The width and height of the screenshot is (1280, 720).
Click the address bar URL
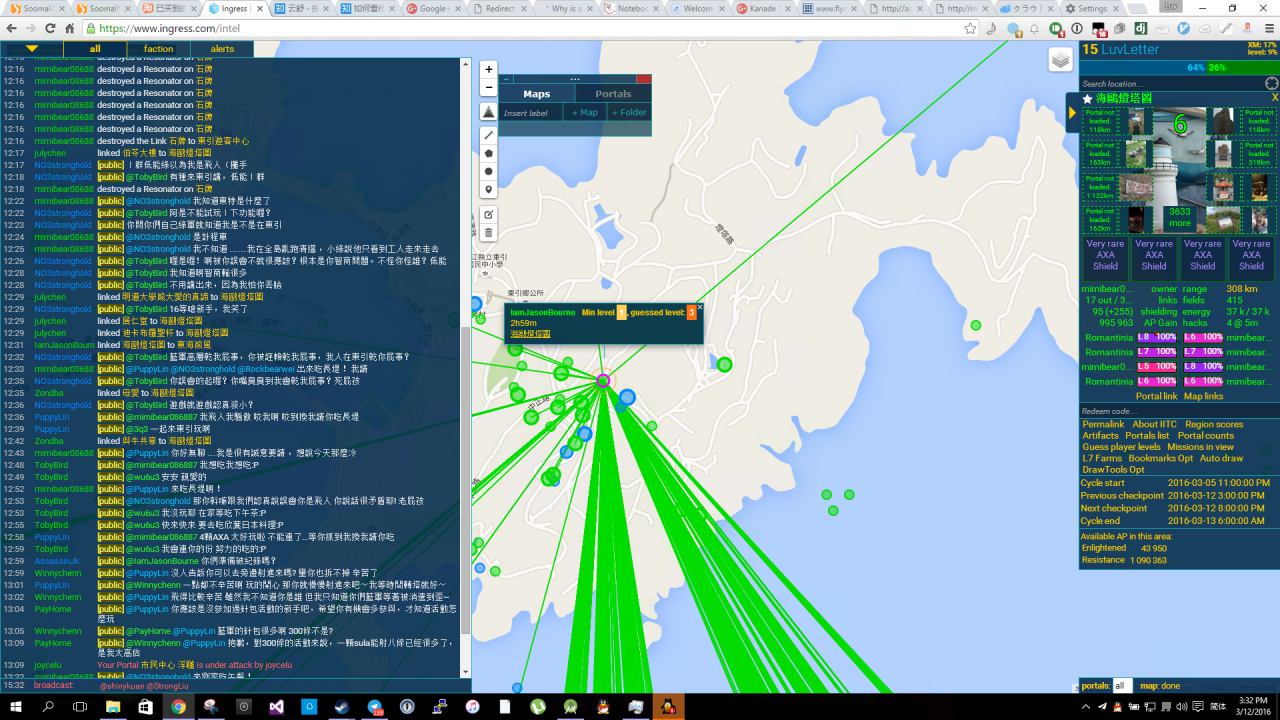tap(174, 29)
